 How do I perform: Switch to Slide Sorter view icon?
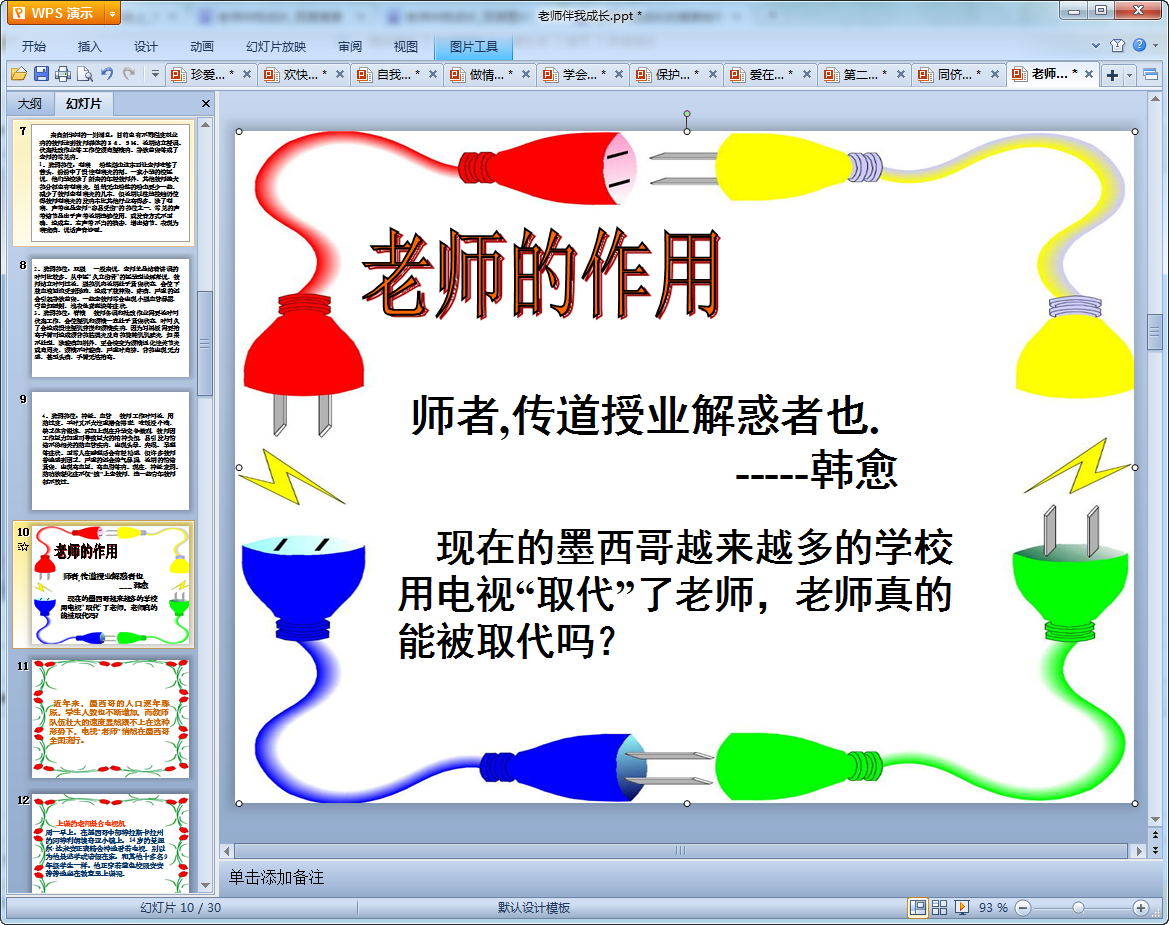[x=939, y=907]
